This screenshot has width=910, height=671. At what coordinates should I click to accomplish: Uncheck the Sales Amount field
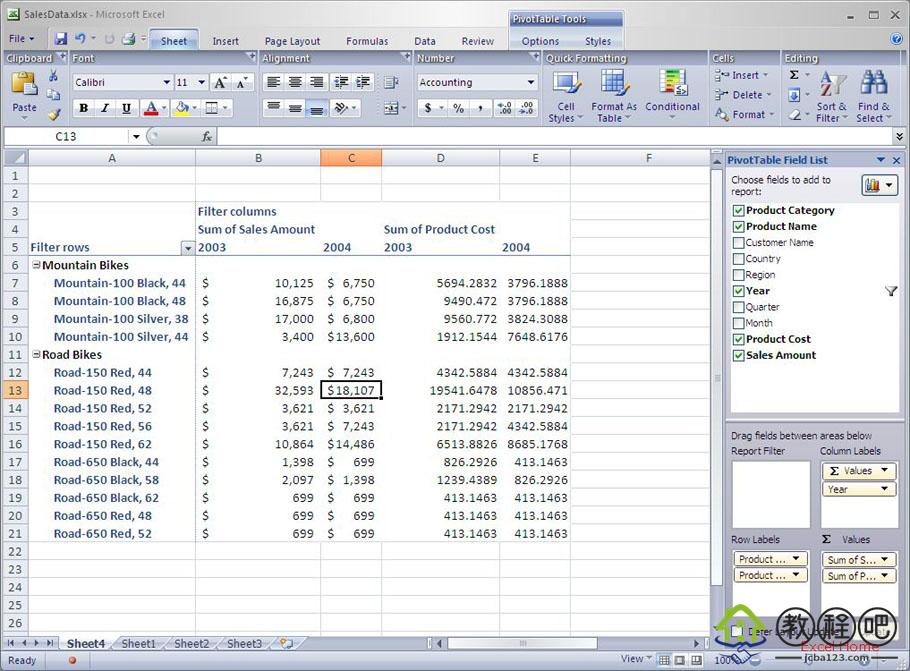pyautogui.click(x=738, y=356)
